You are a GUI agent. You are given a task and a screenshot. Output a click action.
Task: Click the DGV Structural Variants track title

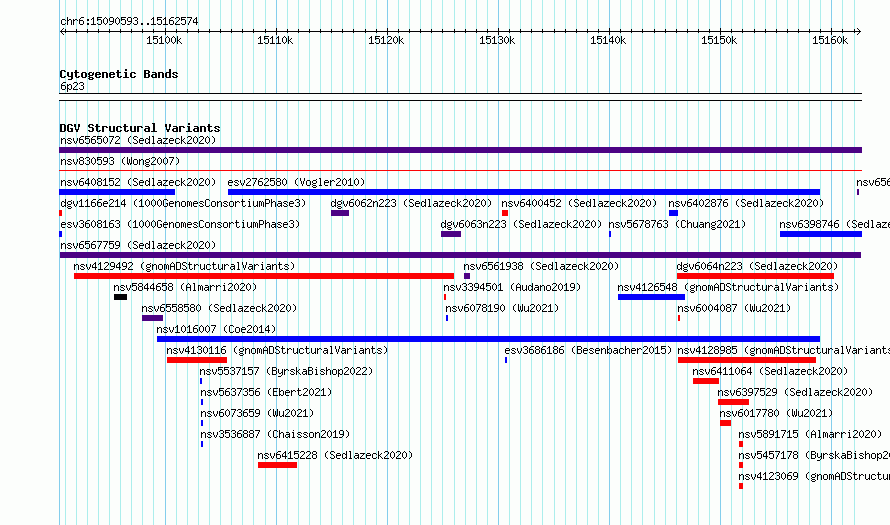pyautogui.click(x=140, y=128)
